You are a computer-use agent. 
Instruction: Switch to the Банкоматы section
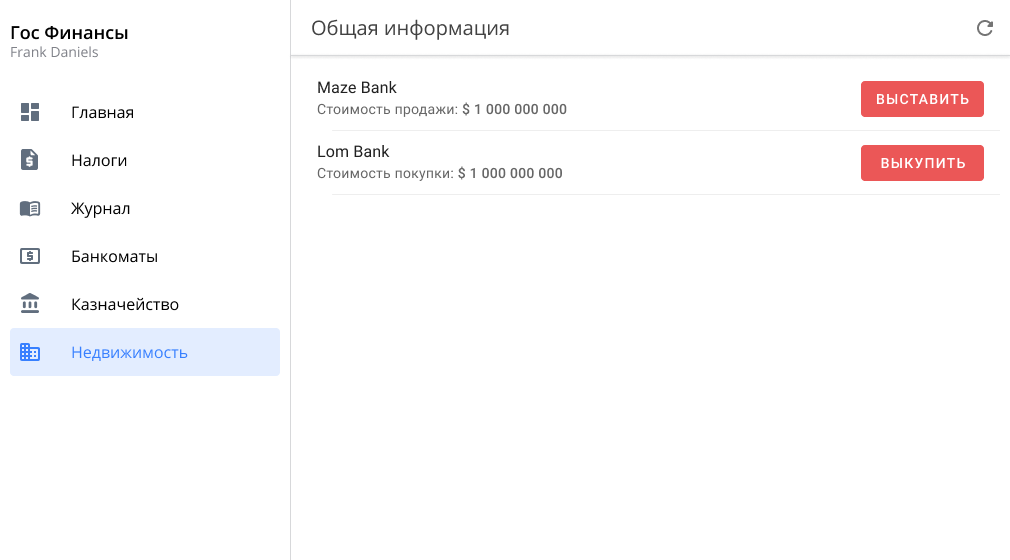114,256
